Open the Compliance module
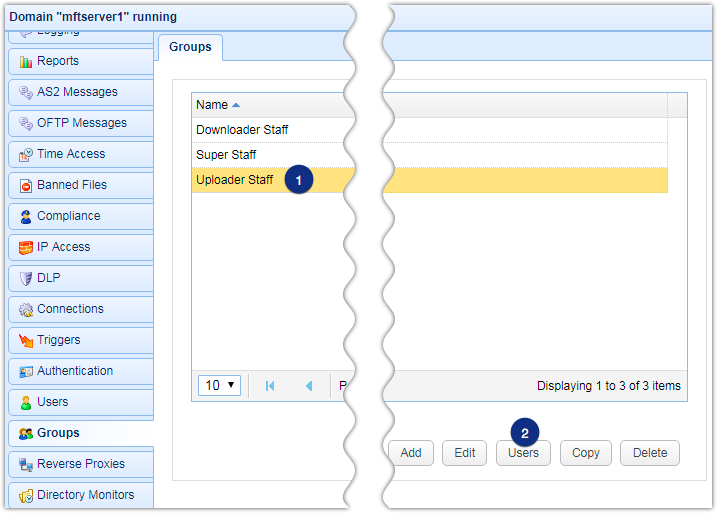Screen dimensions: 717x513 coord(80,216)
